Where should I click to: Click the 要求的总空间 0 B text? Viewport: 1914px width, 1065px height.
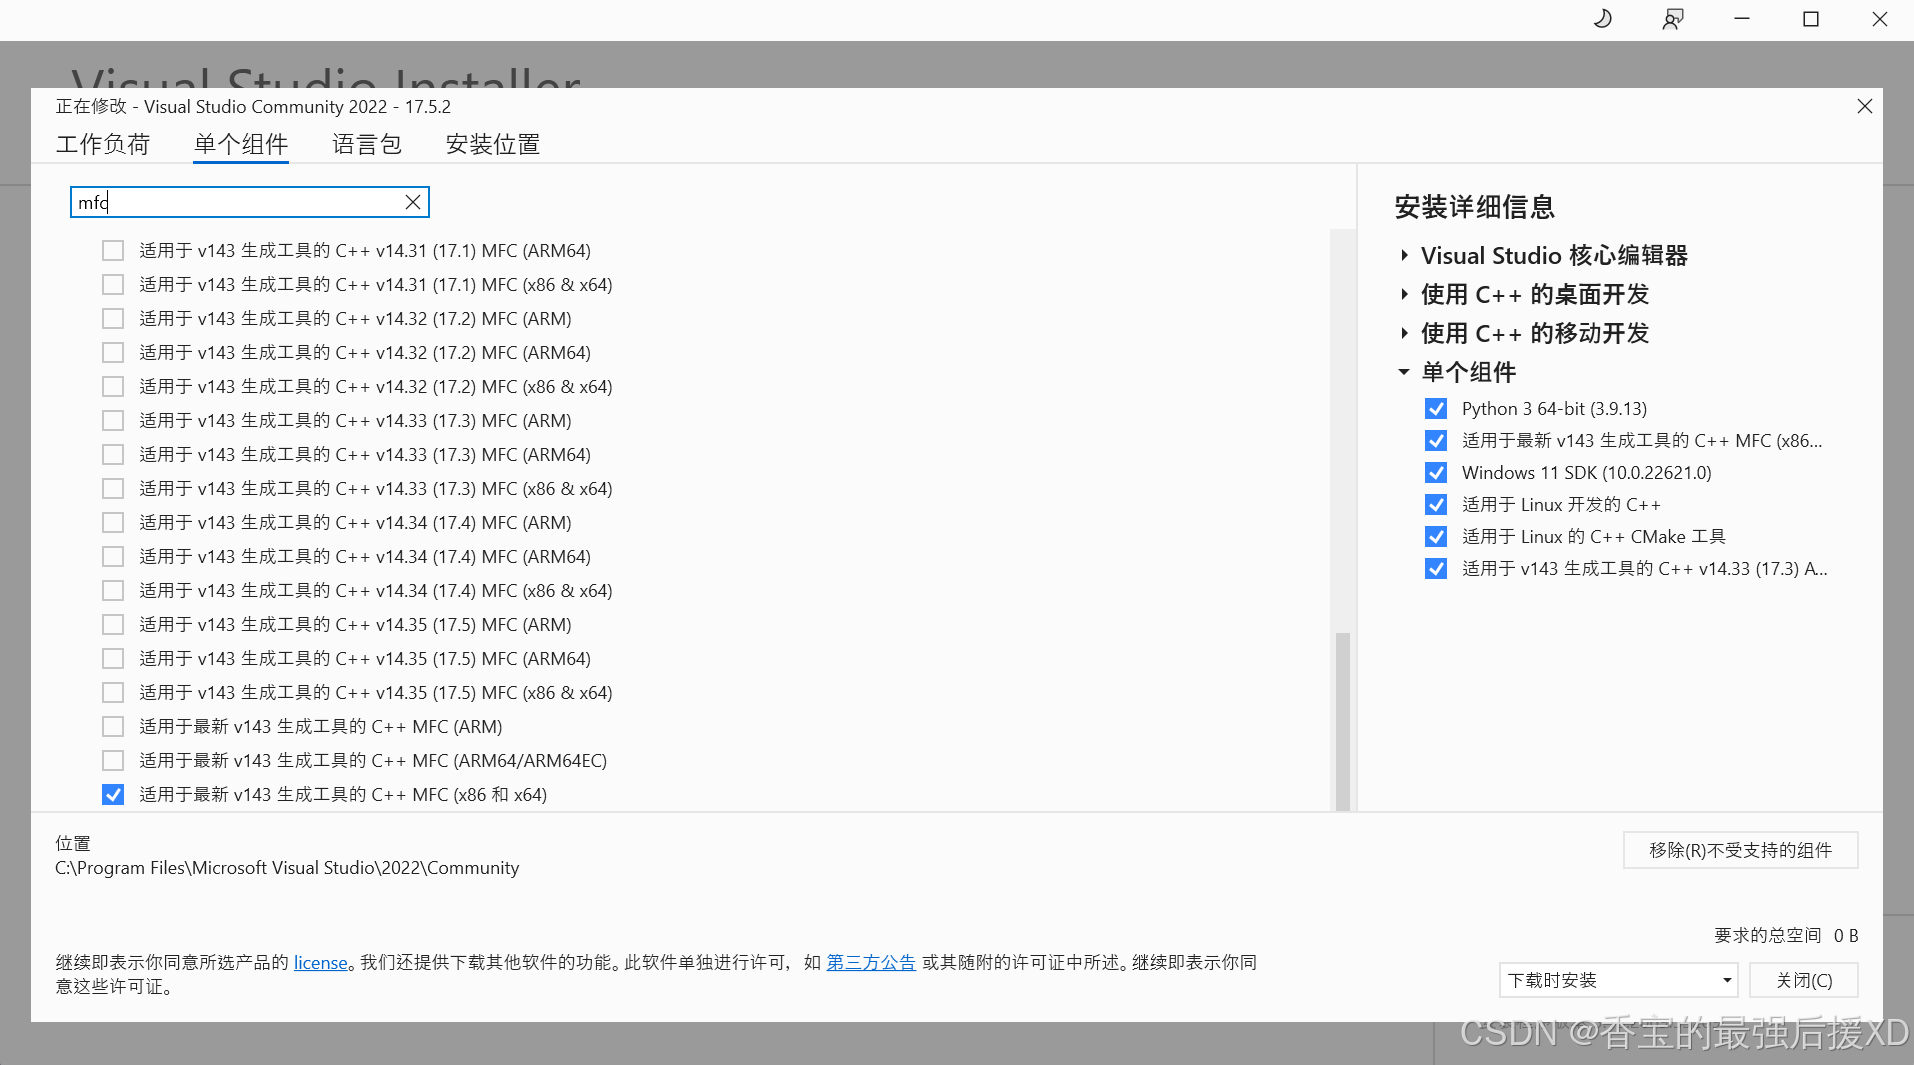tap(1786, 936)
